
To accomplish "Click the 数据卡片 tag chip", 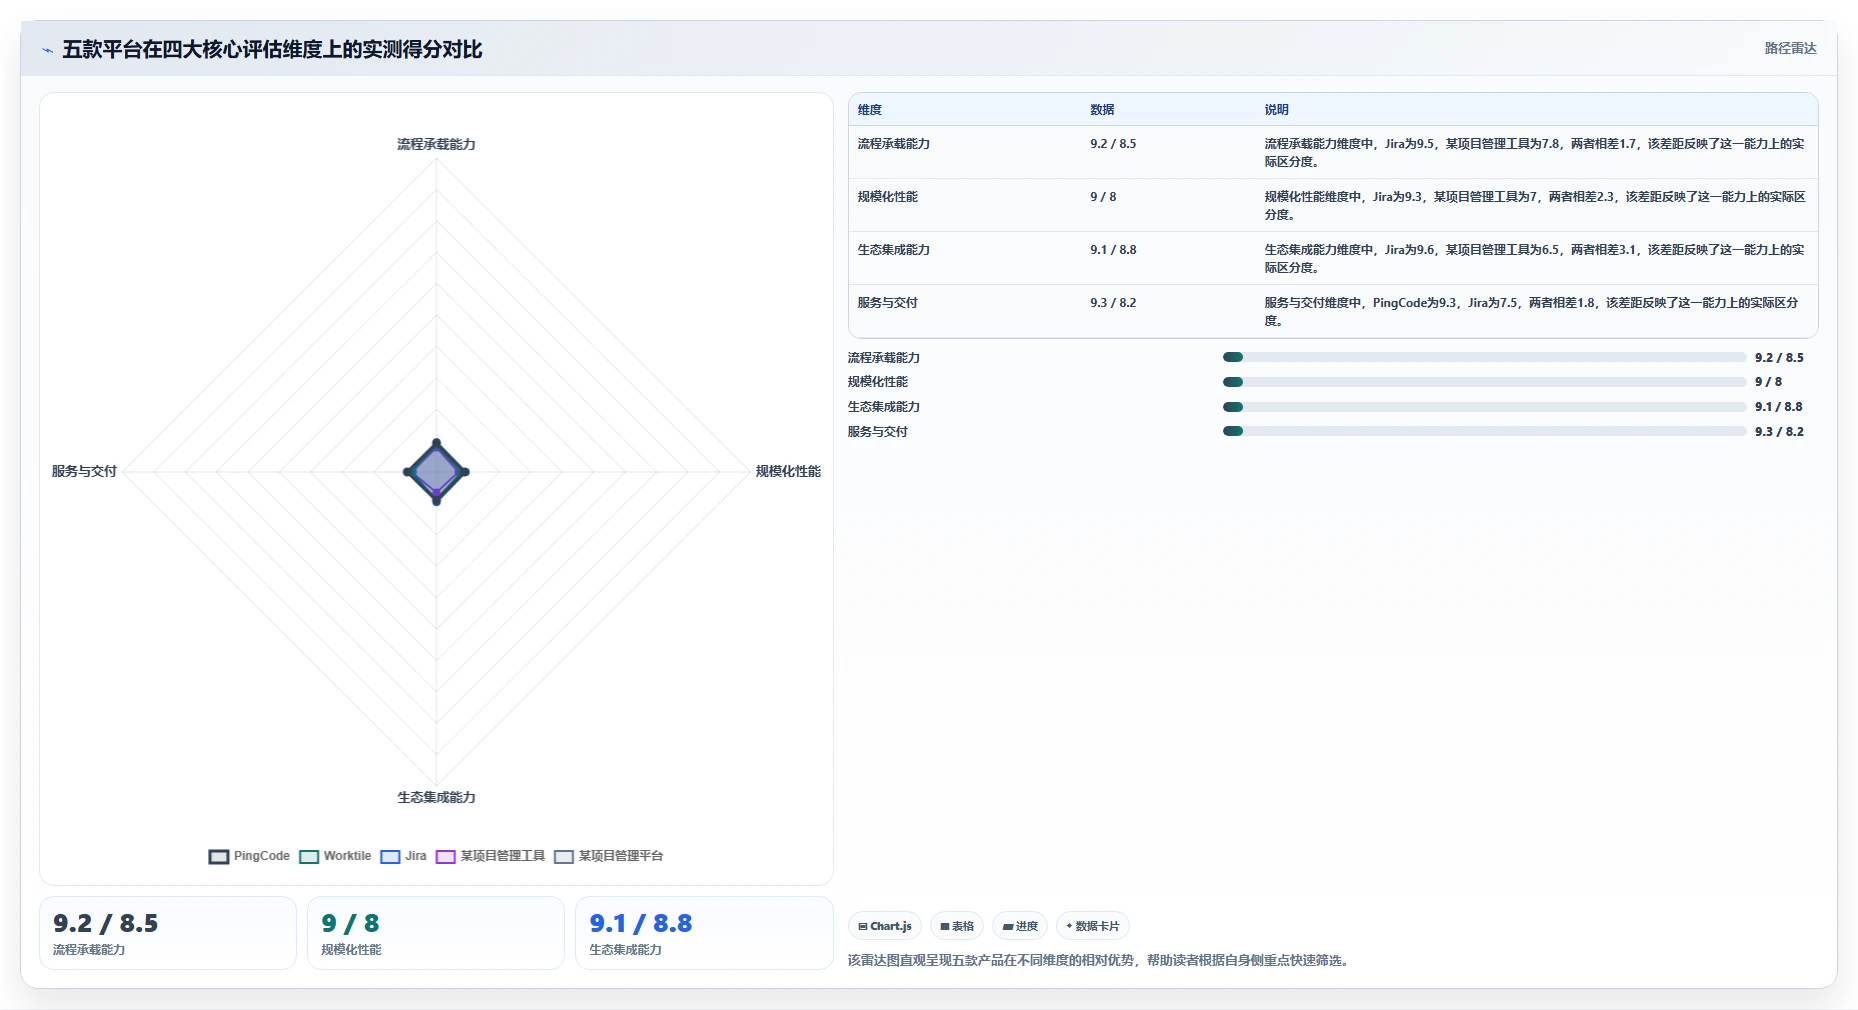I will [1093, 926].
